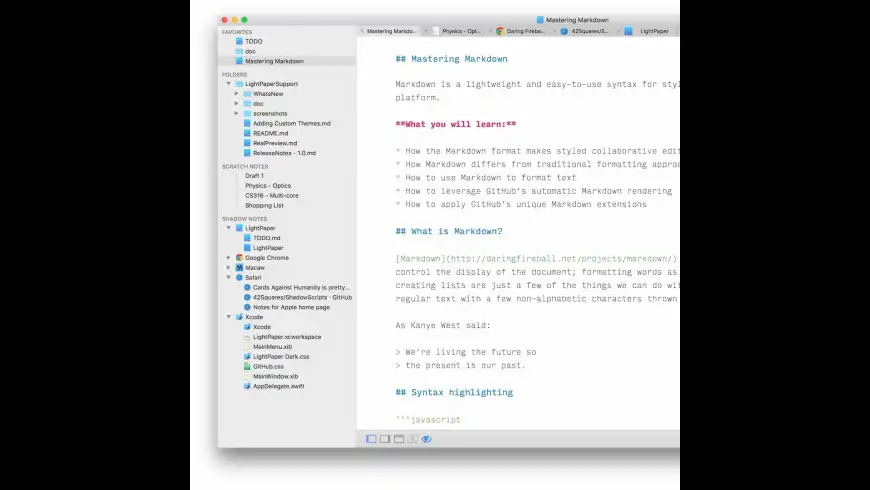
Task: Click the AppDelegate.swift file icon
Action: click(x=247, y=386)
